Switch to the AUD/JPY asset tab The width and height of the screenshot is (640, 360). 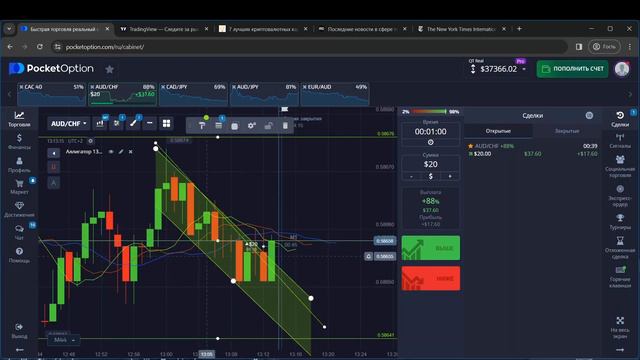pos(264,94)
